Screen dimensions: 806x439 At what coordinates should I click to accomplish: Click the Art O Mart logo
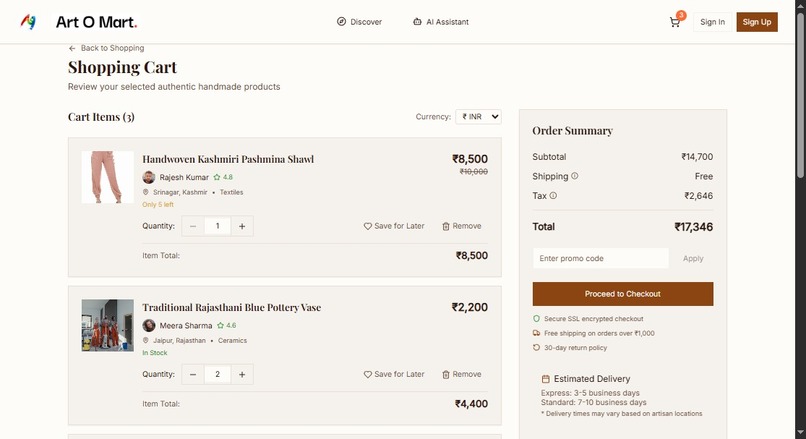click(78, 22)
